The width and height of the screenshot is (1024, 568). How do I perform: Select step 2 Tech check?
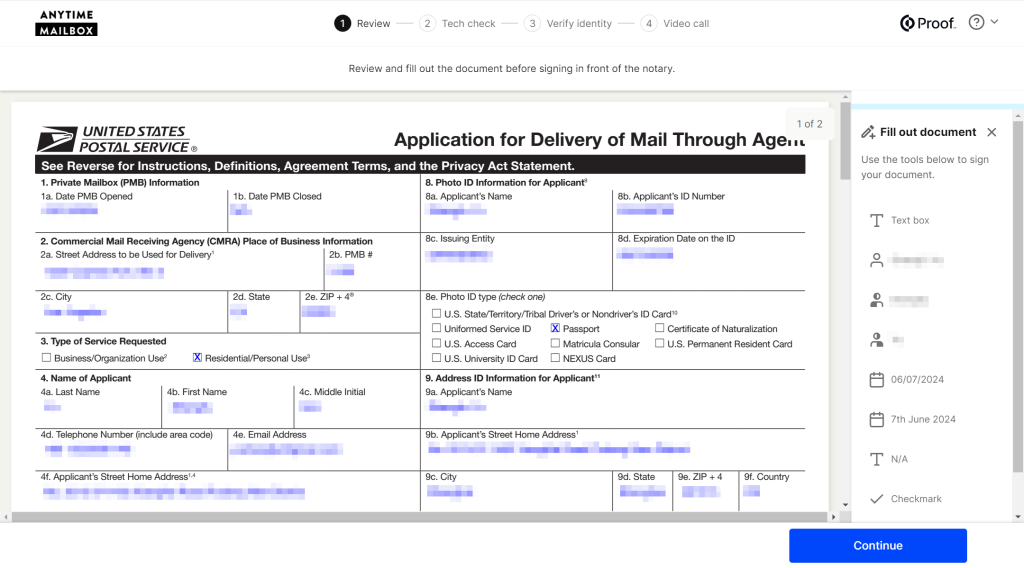[x=457, y=24]
